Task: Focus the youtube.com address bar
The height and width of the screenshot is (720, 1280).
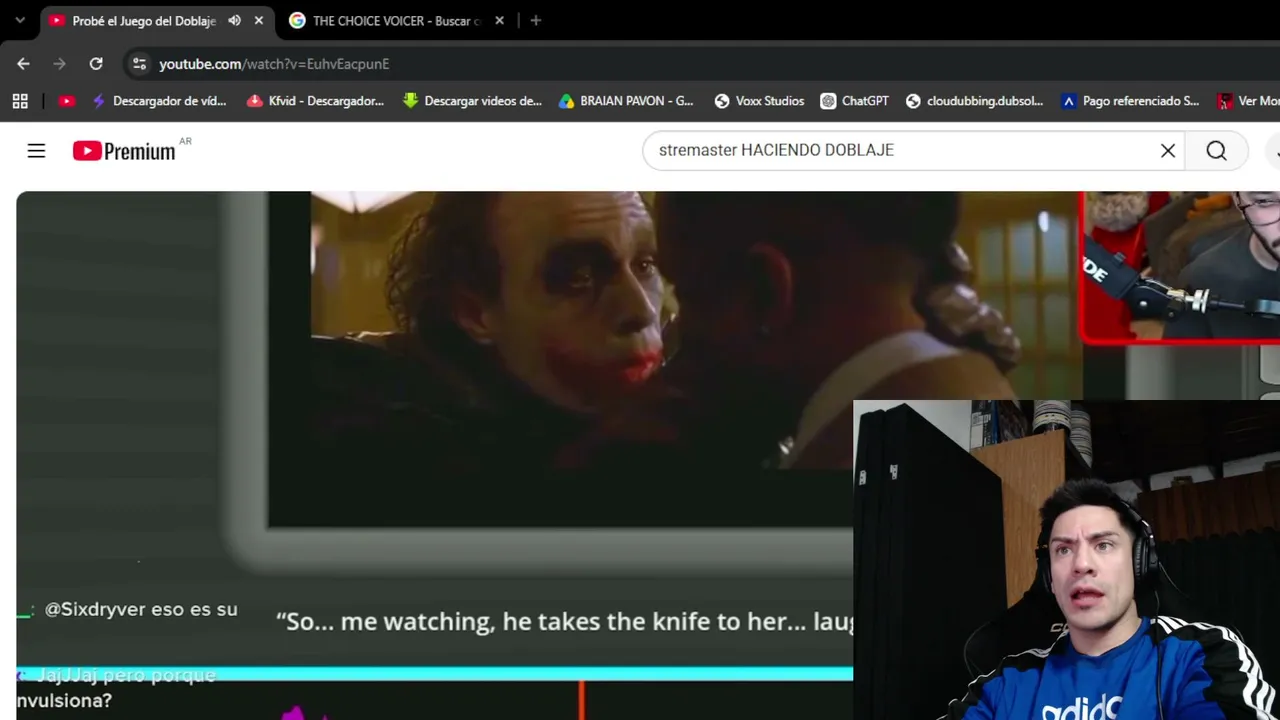Action: pyautogui.click(x=700, y=64)
